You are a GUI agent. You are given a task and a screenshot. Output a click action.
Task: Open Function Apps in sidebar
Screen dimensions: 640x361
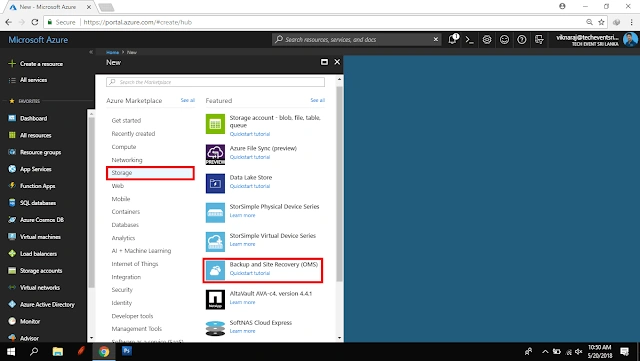tap(38, 186)
